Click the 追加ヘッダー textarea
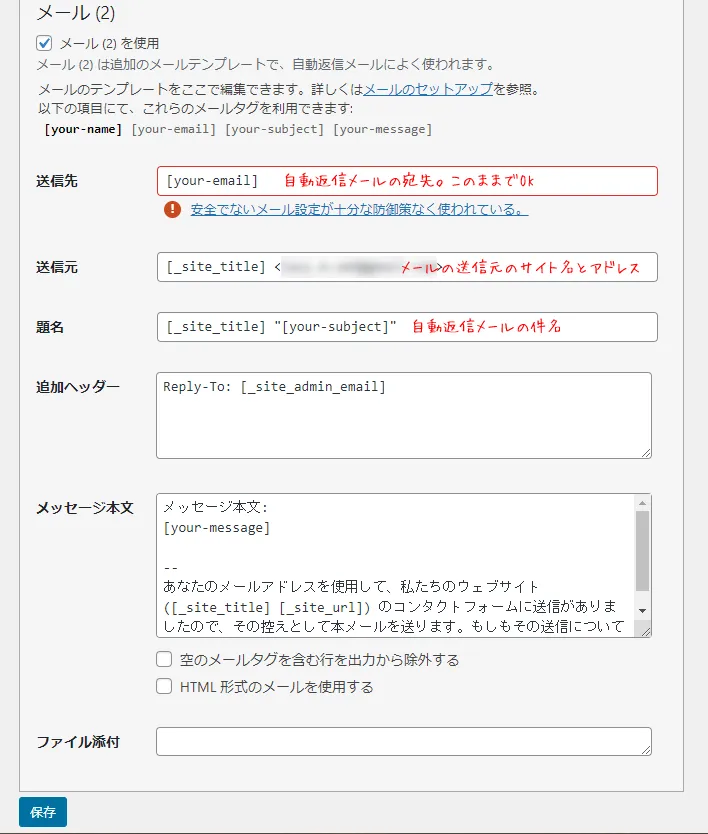This screenshot has height=834, width=708. point(403,415)
